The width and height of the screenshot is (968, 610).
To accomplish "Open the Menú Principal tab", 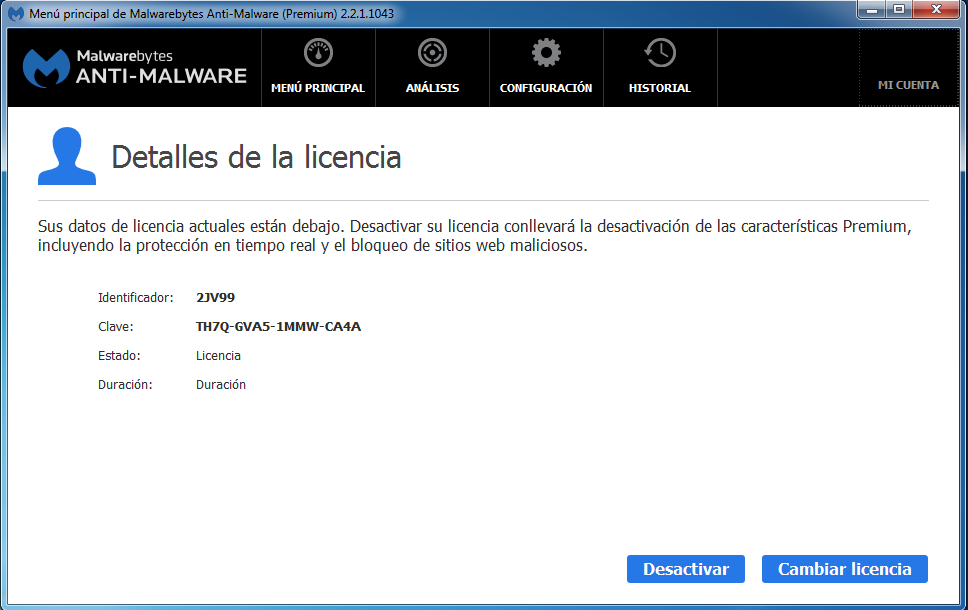I will (318, 68).
